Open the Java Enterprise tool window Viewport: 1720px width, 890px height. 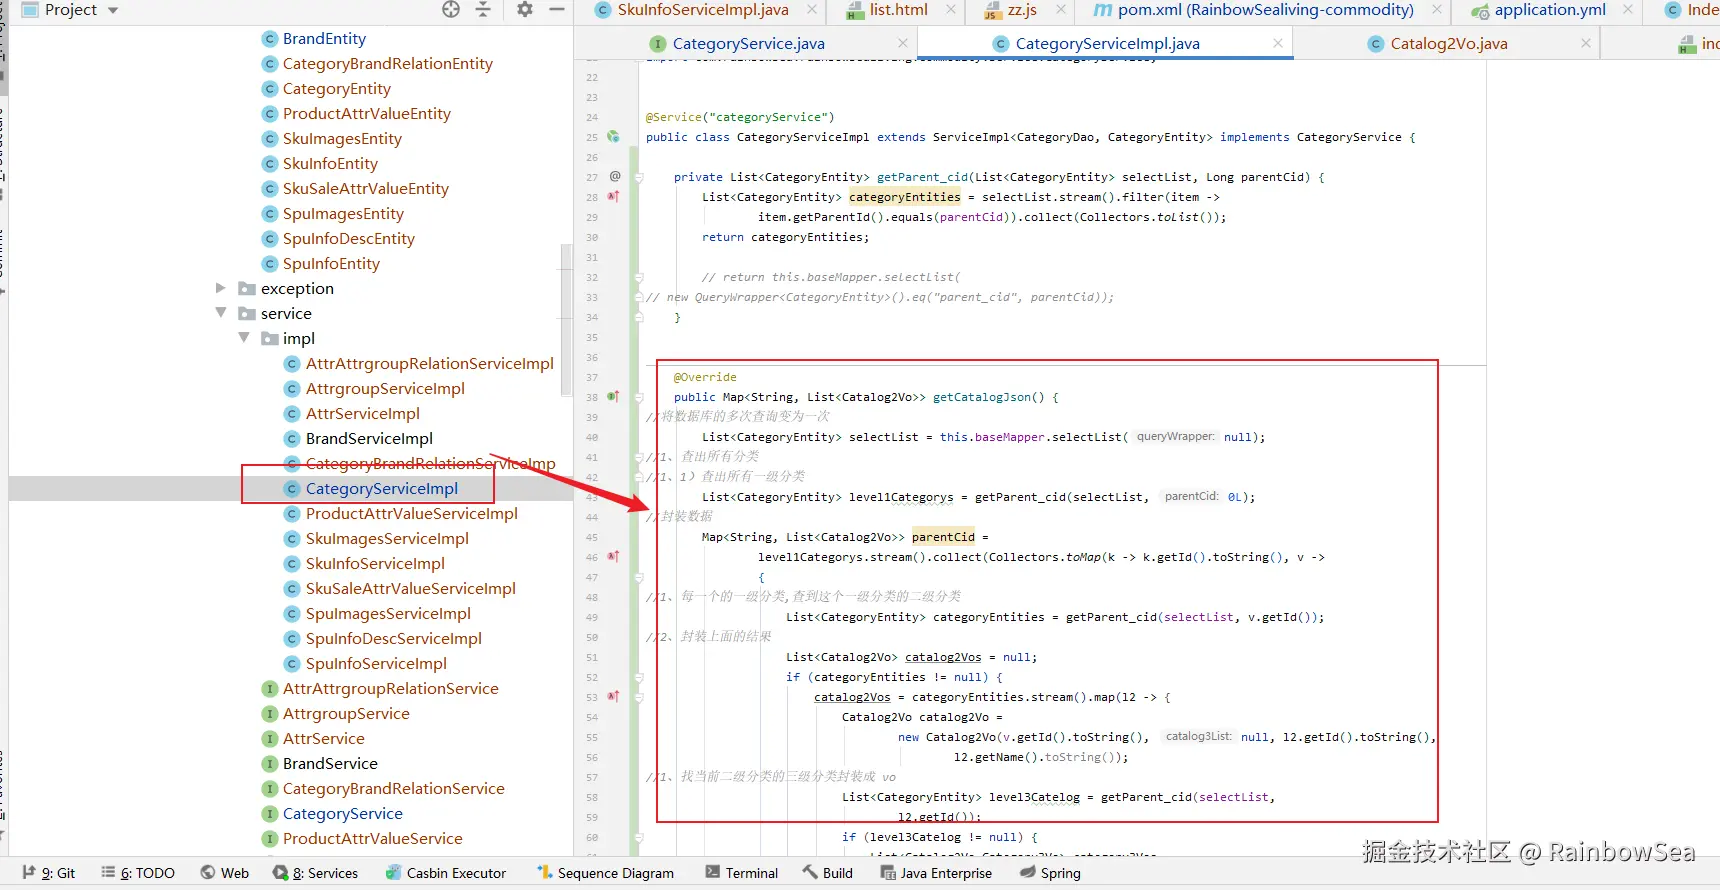(936, 873)
